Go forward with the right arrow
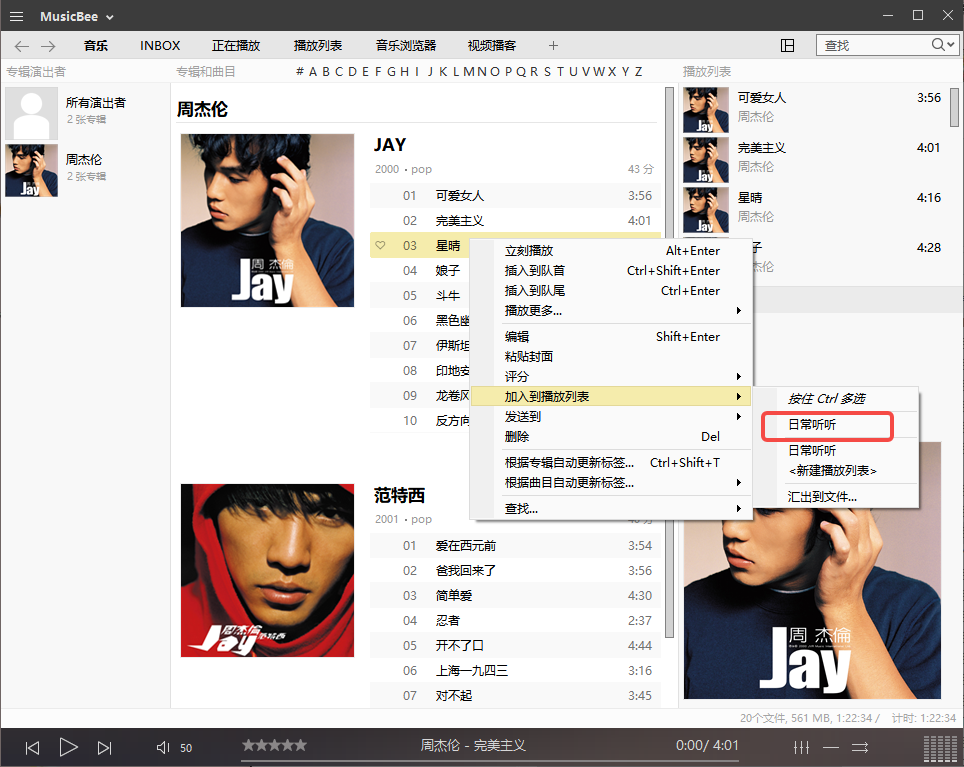This screenshot has width=964, height=767. coord(48,46)
